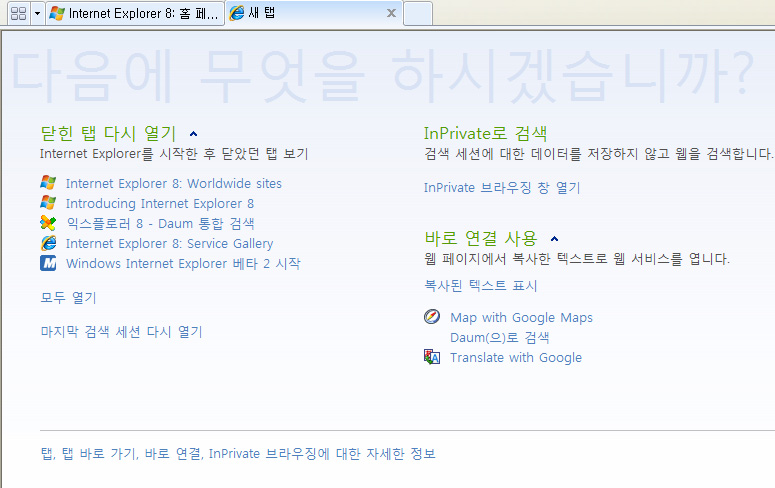Close the 새 탭 tab
The width and height of the screenshot is (775, 488).
[391, 13]
